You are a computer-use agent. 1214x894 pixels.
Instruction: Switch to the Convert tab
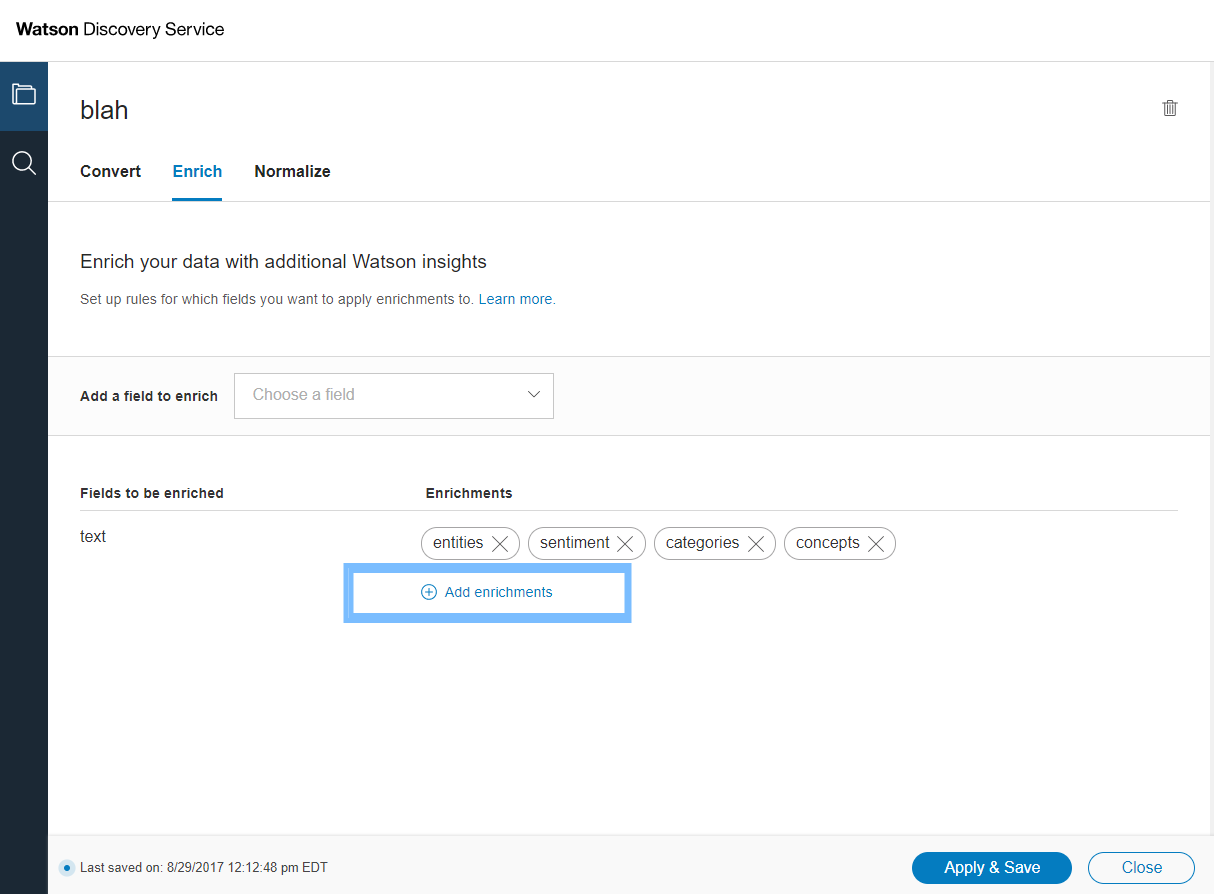[x=110, y=171]
